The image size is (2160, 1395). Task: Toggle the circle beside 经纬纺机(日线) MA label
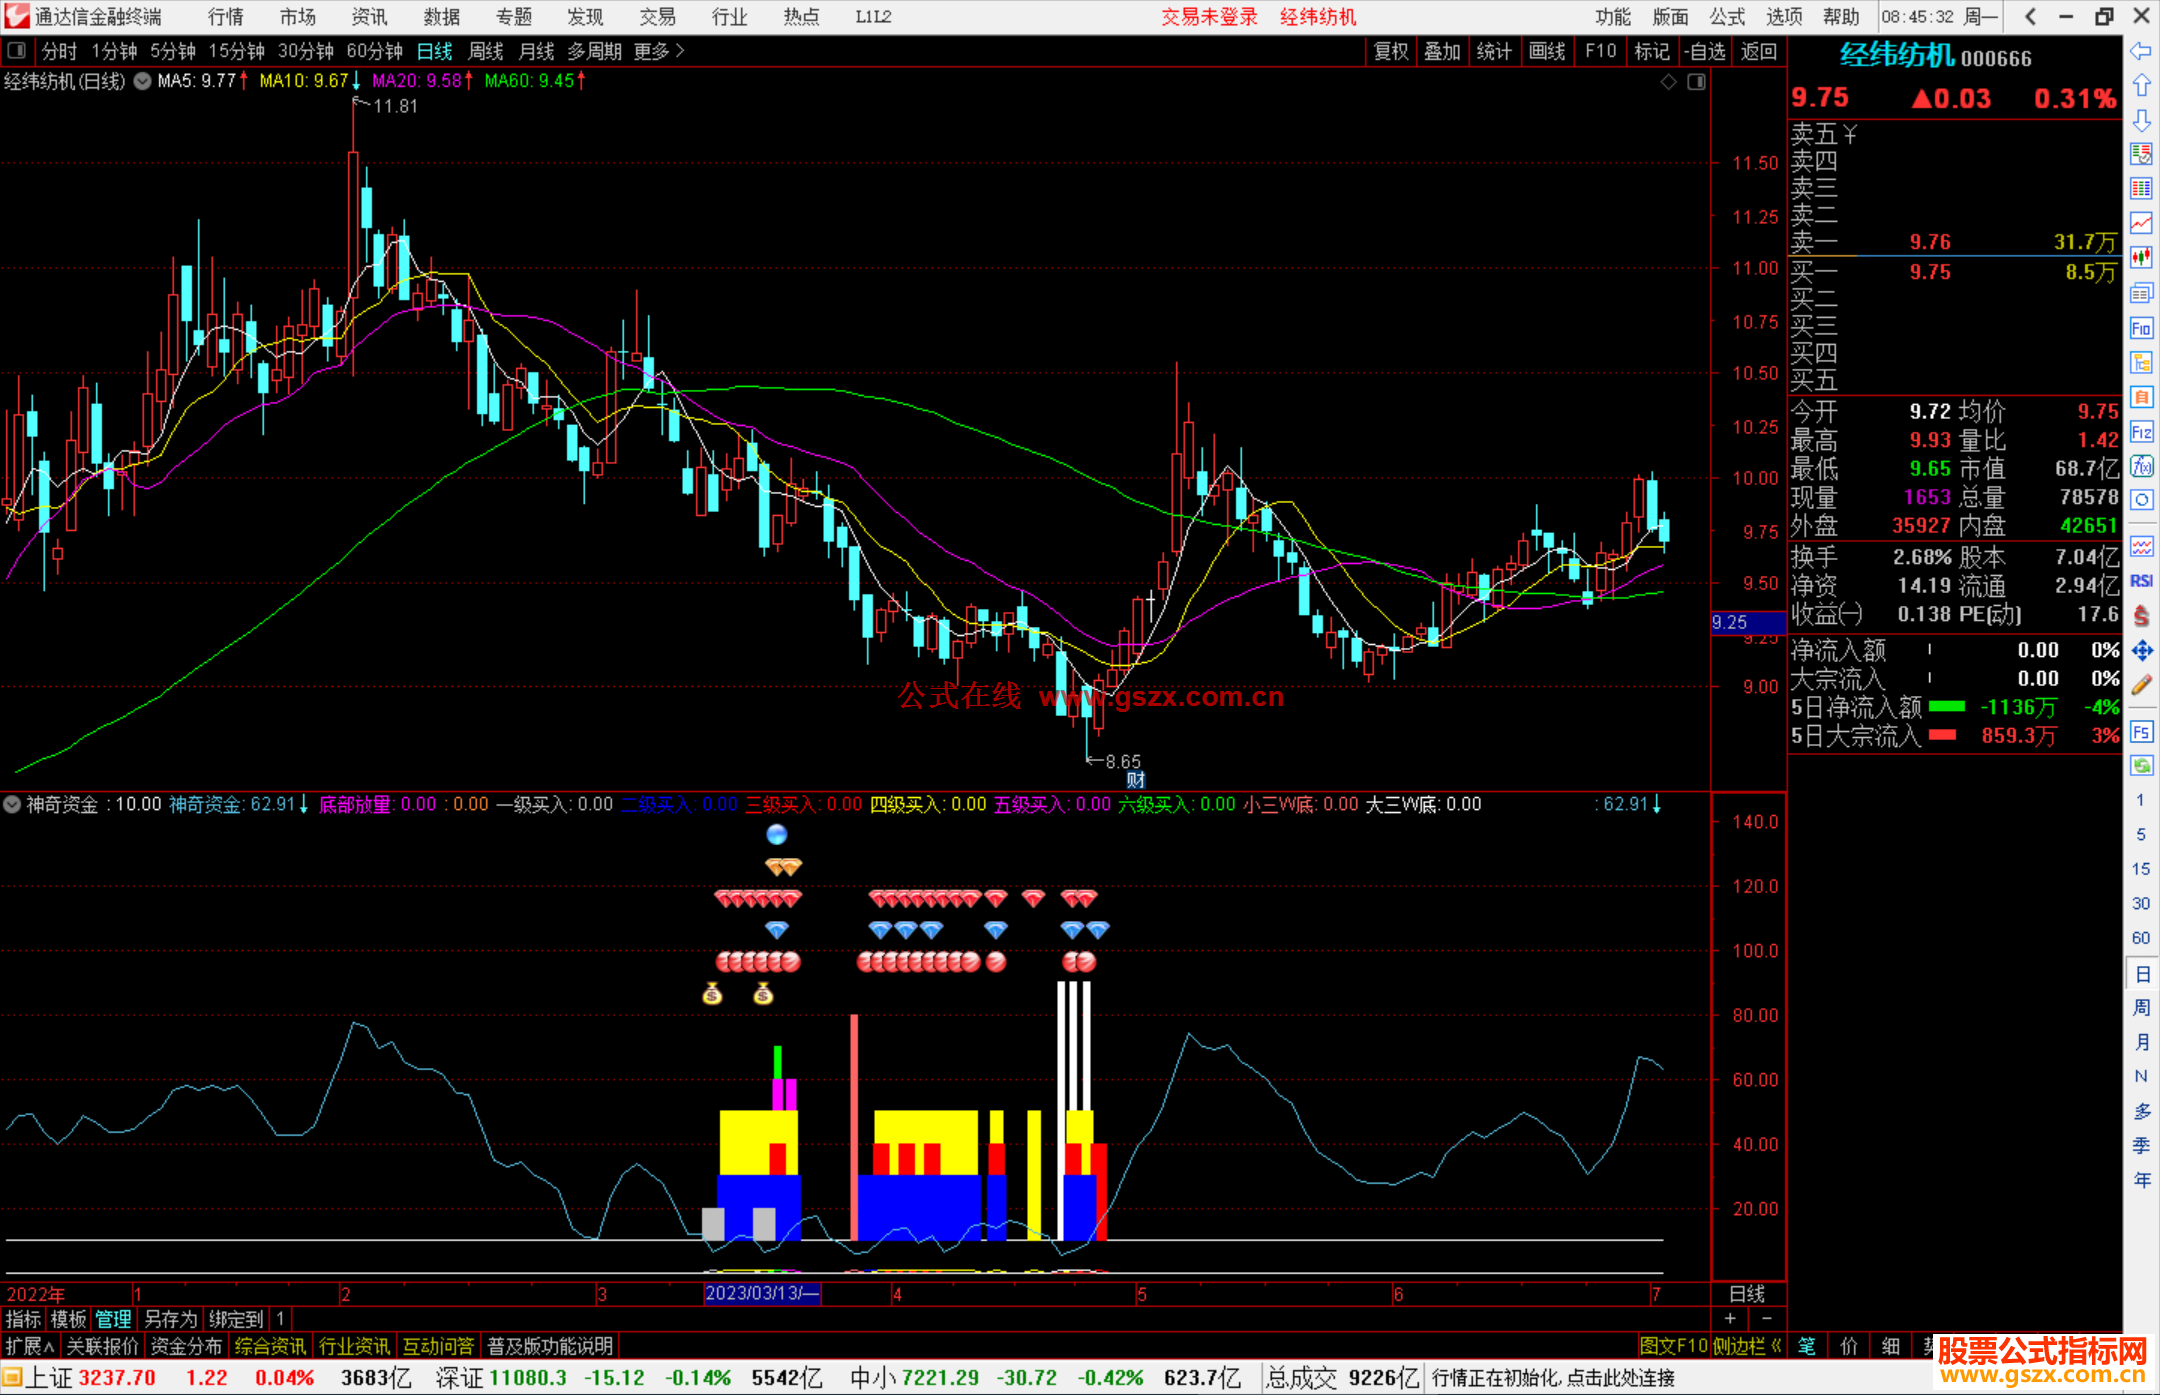pos(142,81)
